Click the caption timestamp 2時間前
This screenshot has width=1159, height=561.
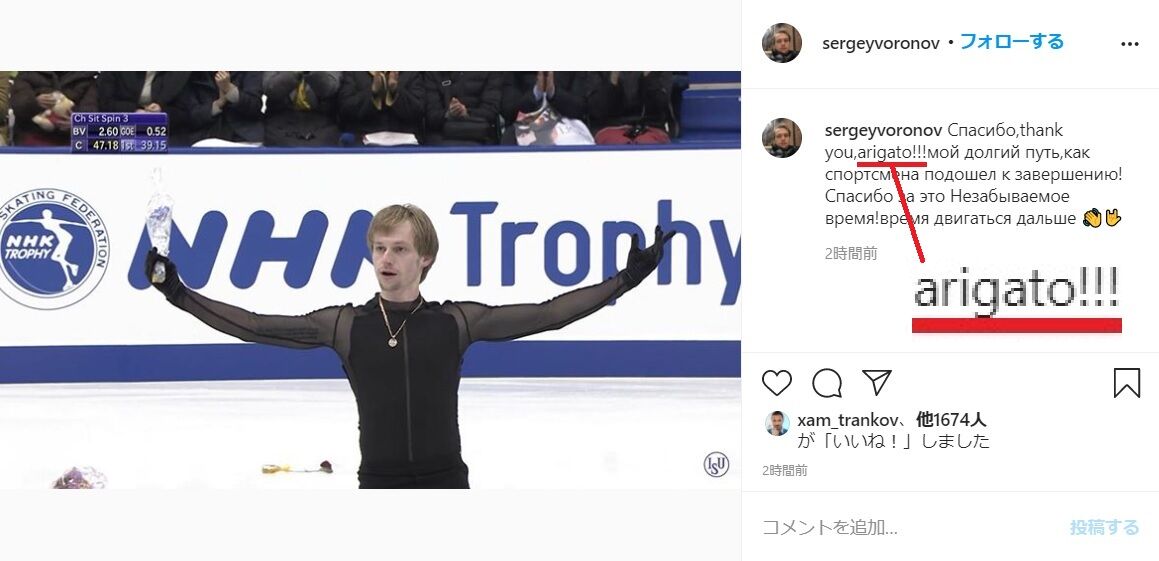coord(851,254)
